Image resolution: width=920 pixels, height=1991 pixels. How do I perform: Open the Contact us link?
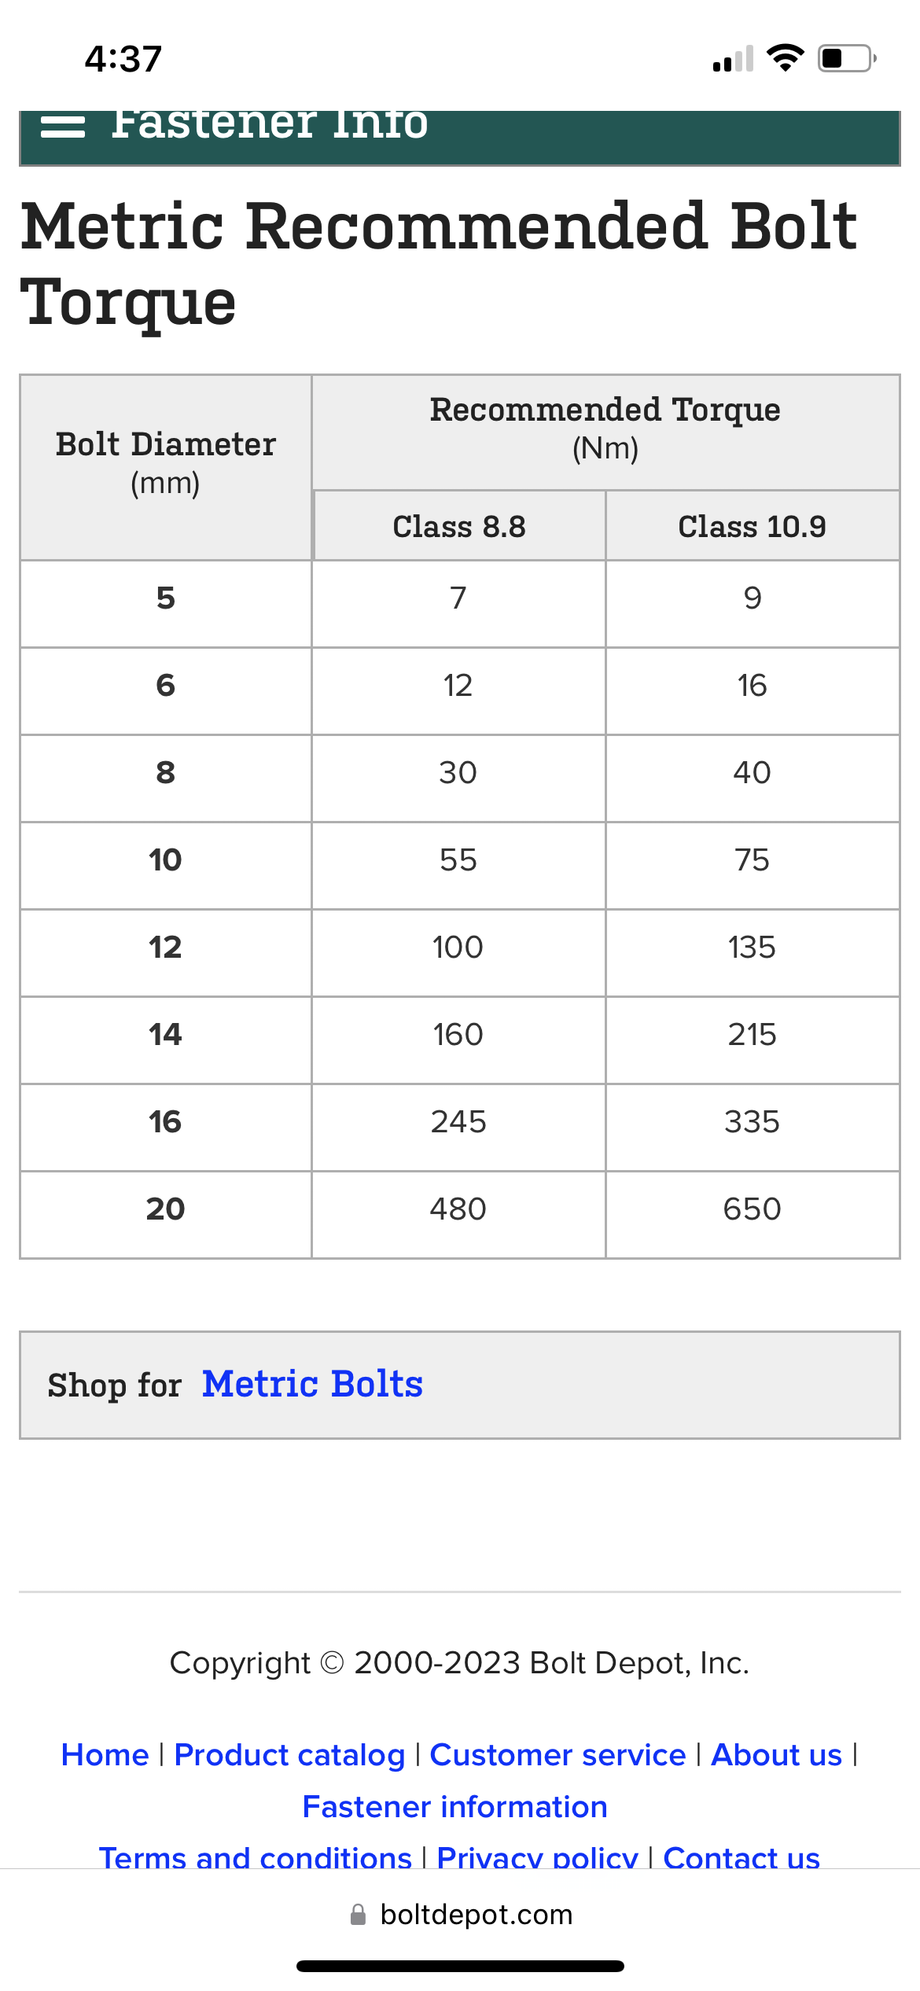click(x=741, y=1857)
